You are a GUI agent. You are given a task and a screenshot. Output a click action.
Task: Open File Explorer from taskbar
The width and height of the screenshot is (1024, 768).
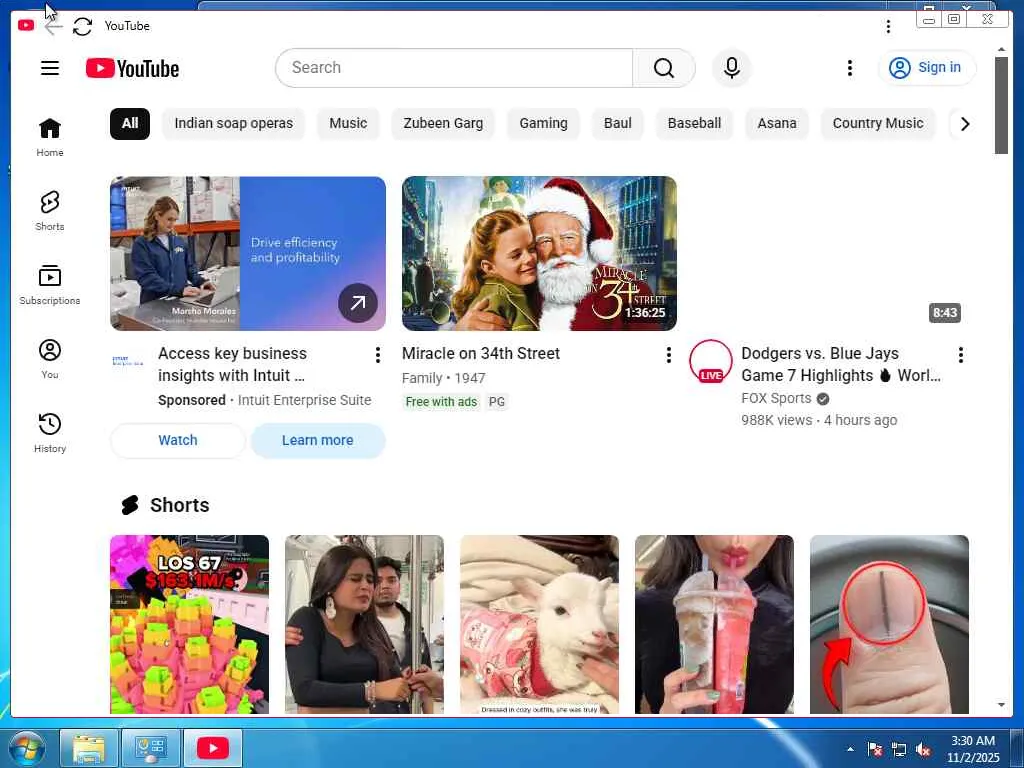click(x=89, y=748)
